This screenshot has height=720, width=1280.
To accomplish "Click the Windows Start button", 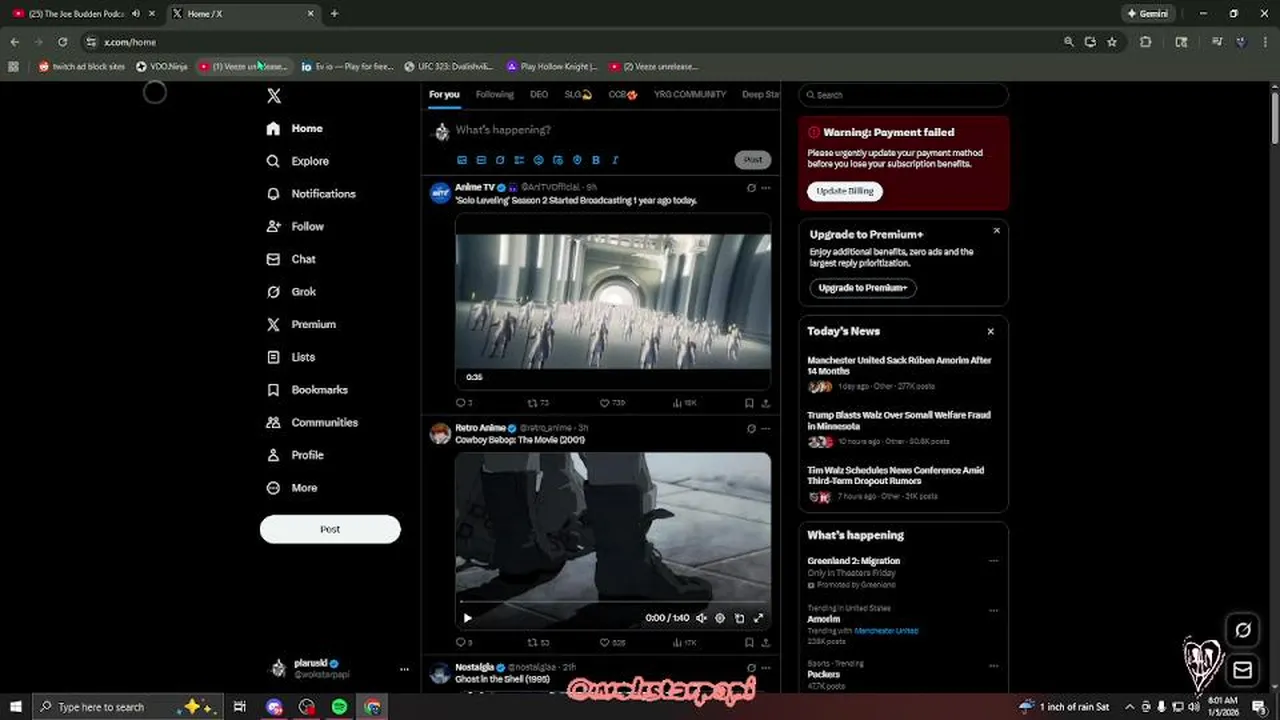I will point(16,707).
